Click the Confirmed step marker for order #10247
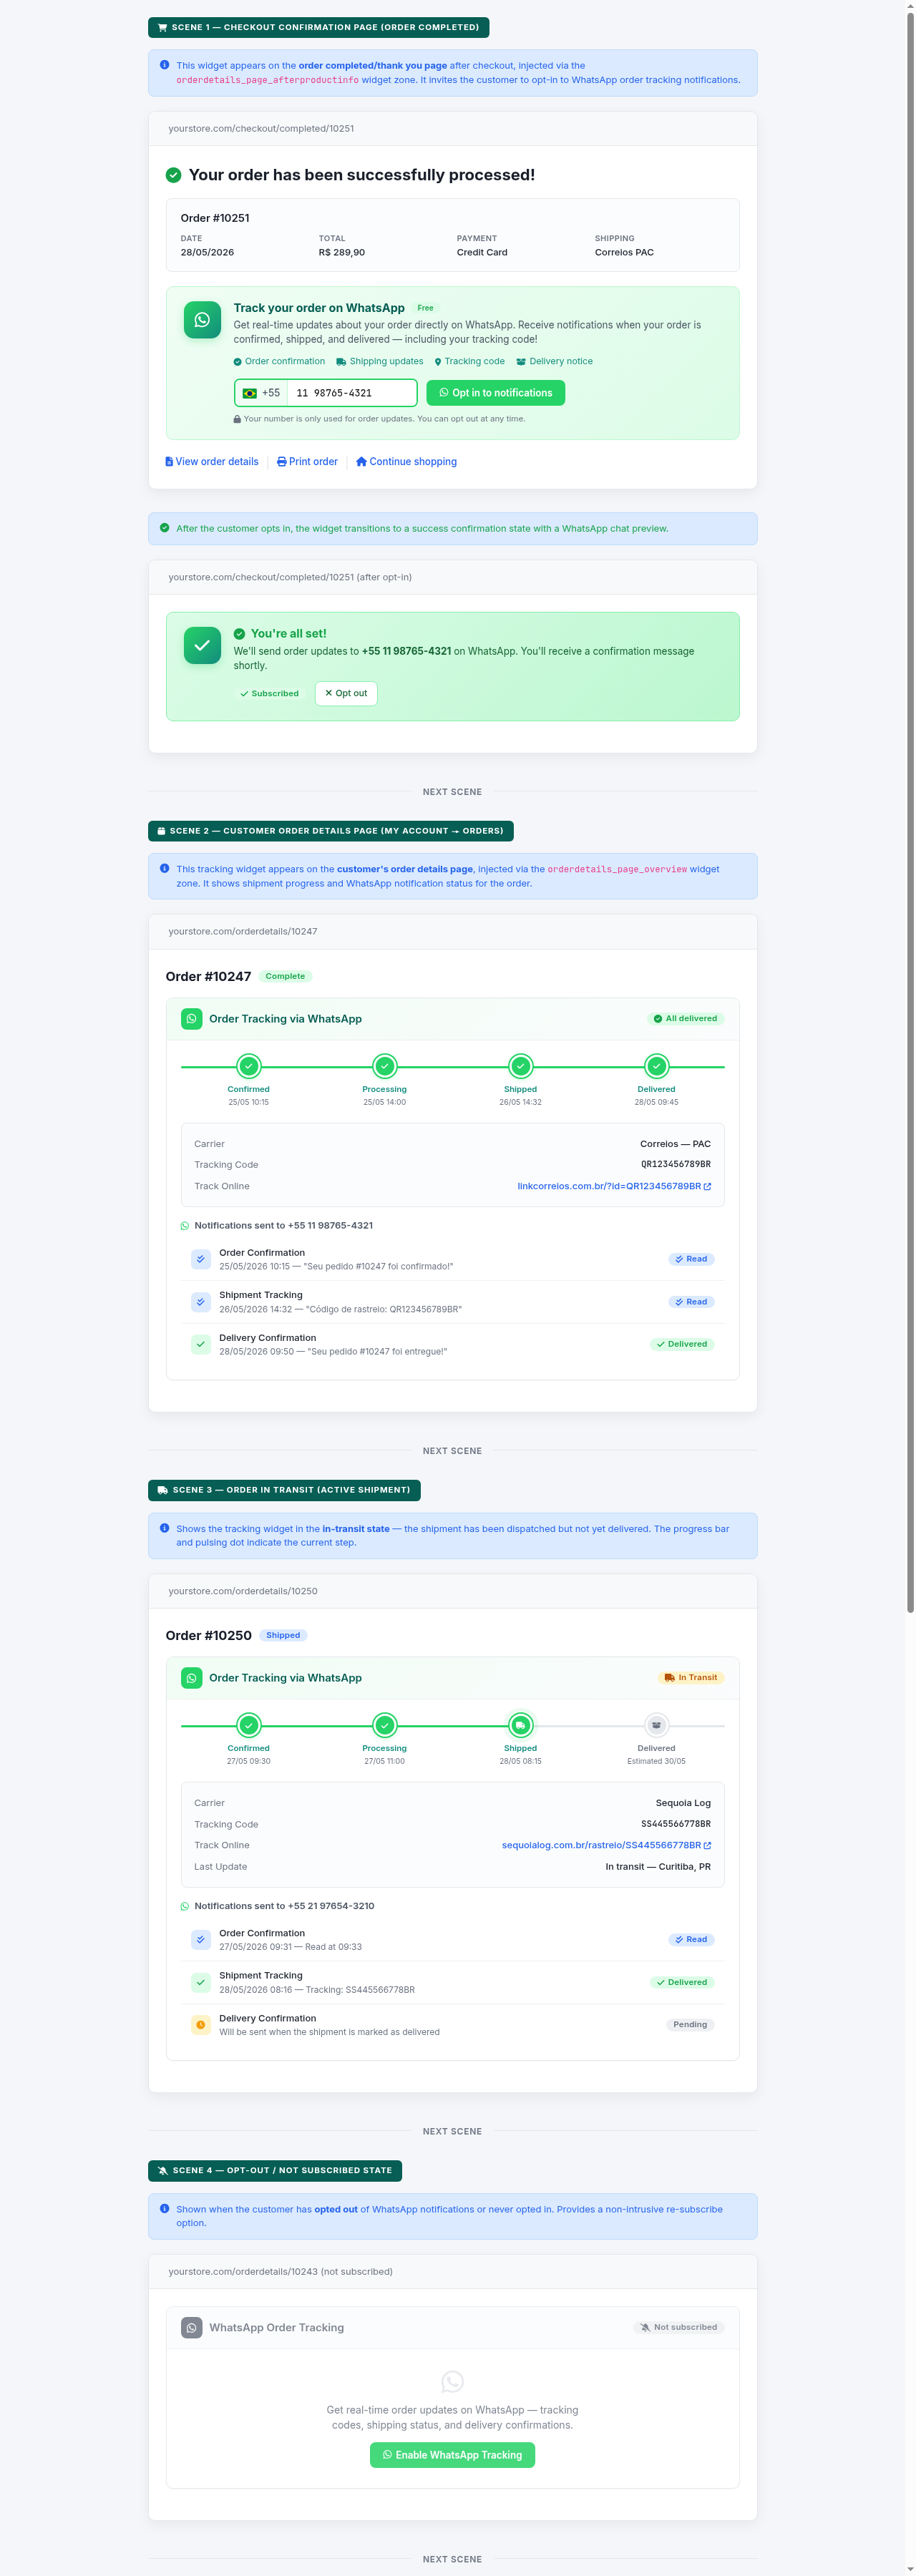This screenshot has width=916, height=2576. tap(249, 1066)
